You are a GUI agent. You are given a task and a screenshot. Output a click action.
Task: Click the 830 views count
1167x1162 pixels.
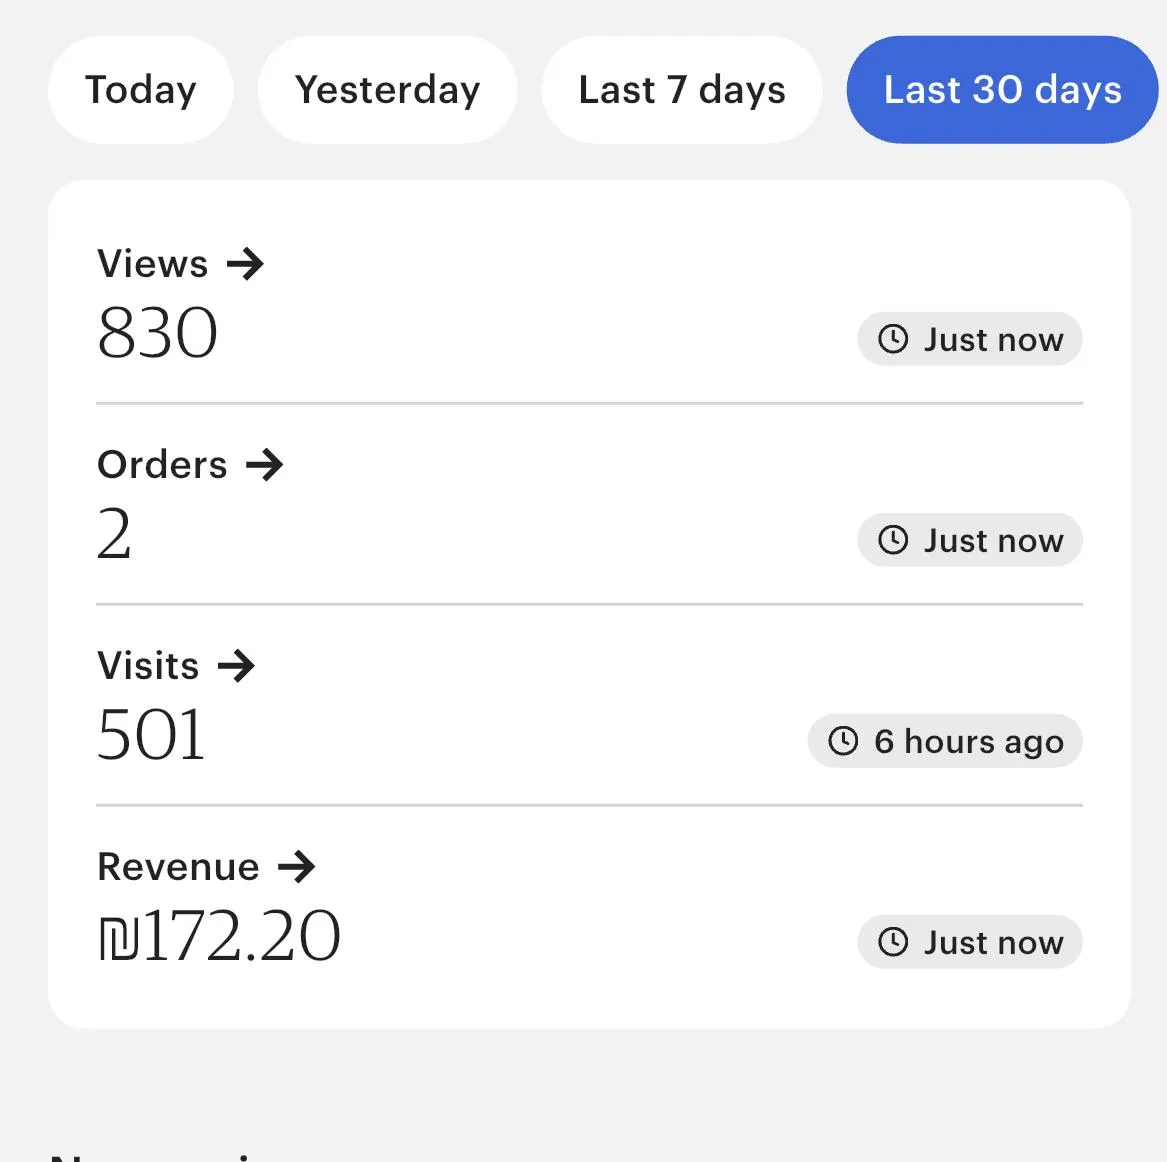coord(158,333)
